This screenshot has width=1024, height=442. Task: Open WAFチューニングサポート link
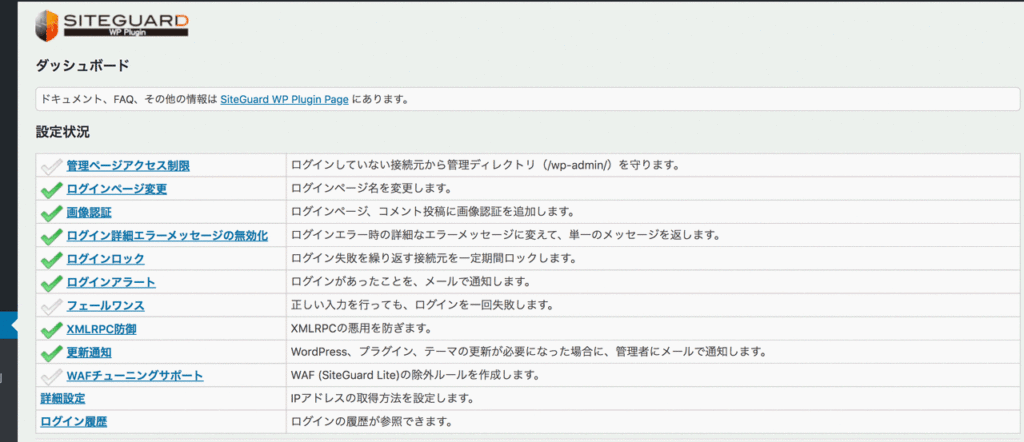[x=135, y=376]
